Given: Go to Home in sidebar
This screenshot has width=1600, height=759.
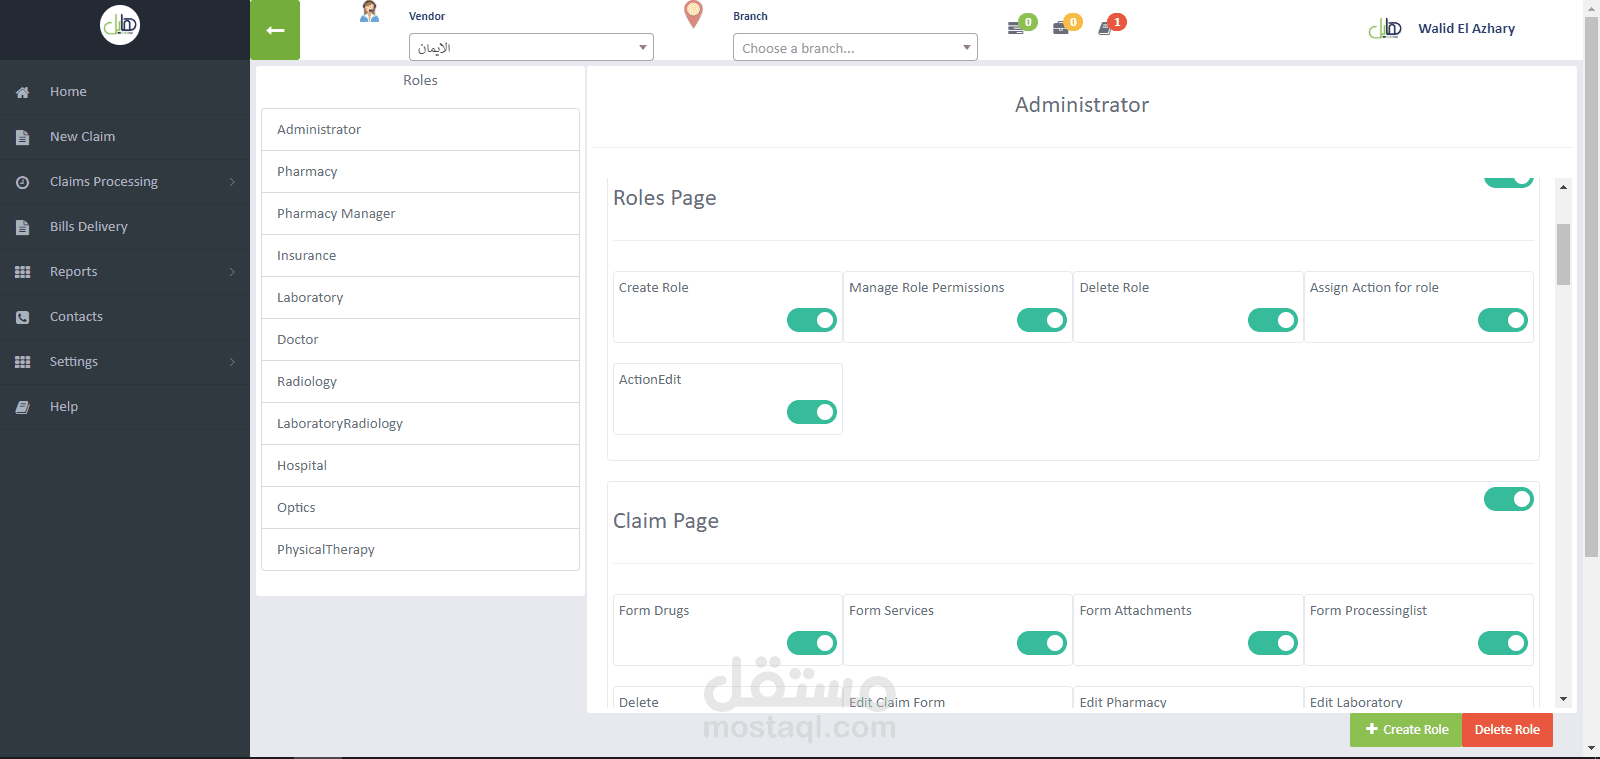Looking at the screenshot, I should pyautogui.click(x=125, y=92).
